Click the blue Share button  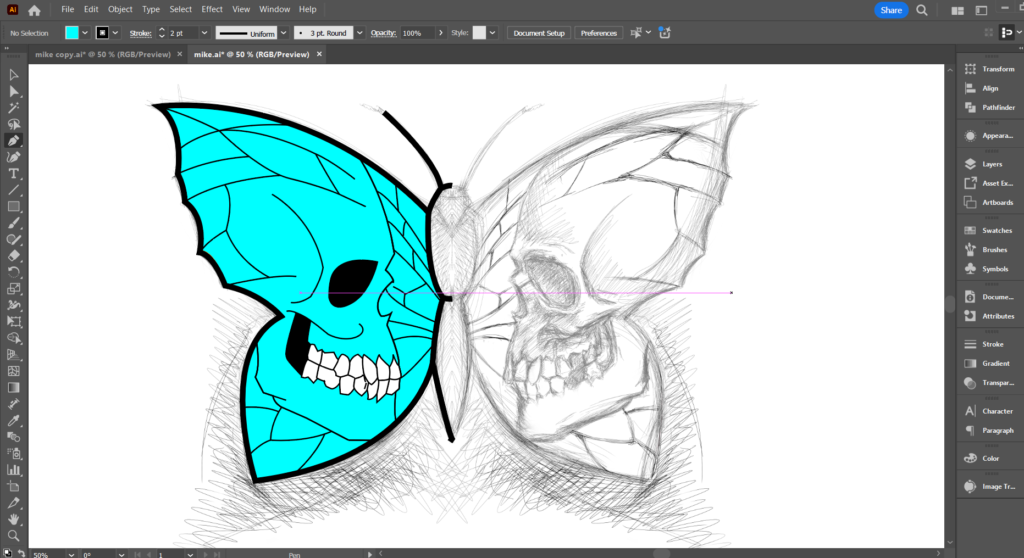[890, 10]
